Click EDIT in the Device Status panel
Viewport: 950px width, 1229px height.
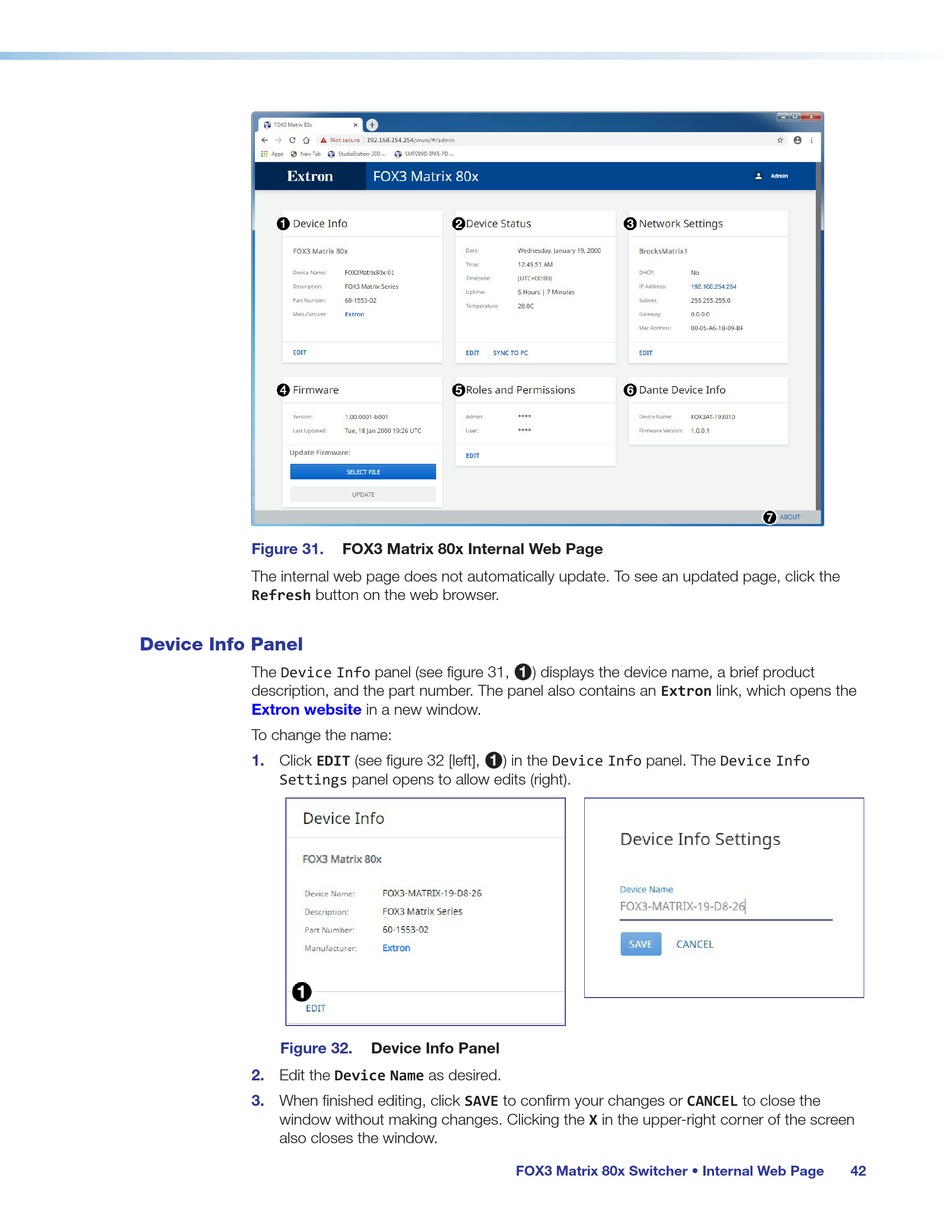click(x=472, y=353)
